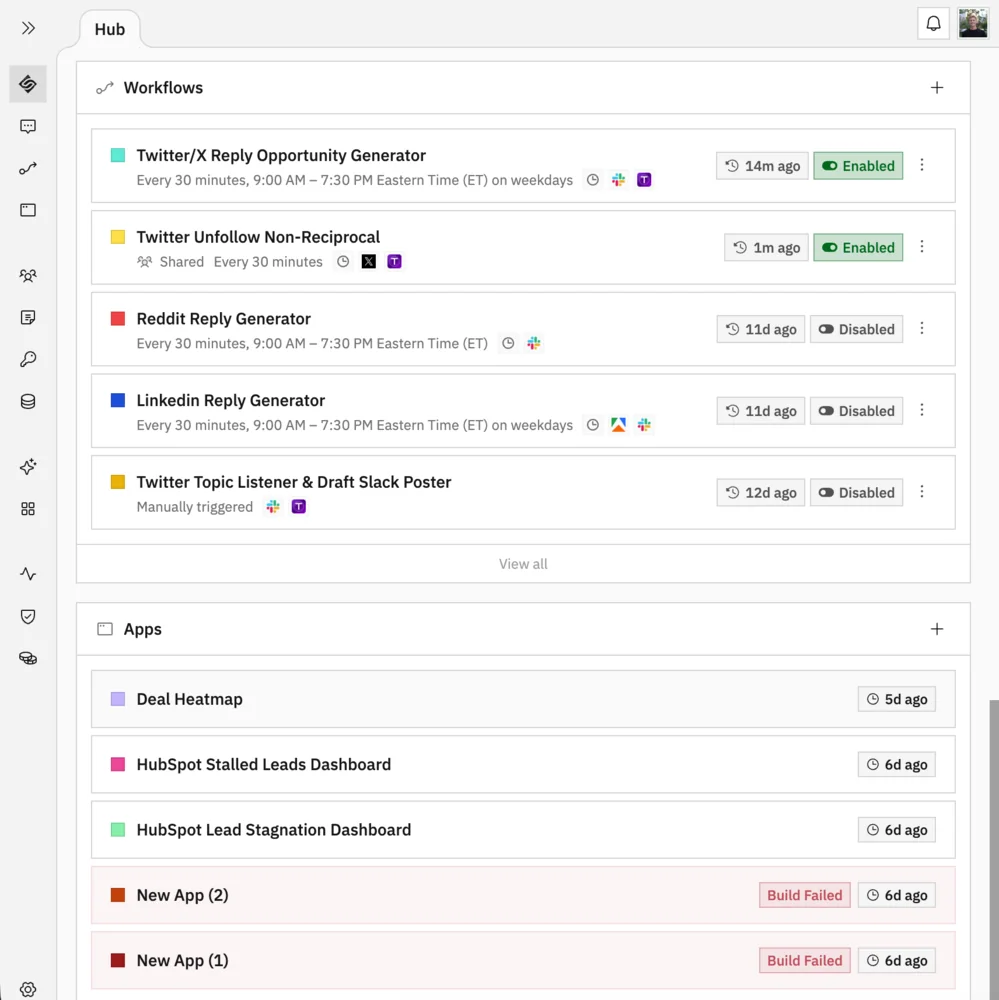Open the database icon in sidebar
The image size is (999, 1000).
coord(28,402)
